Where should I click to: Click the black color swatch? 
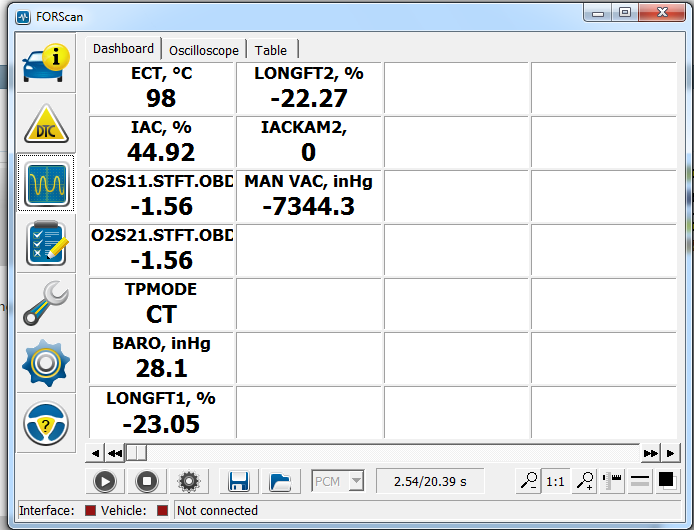(x=666, y=481)
